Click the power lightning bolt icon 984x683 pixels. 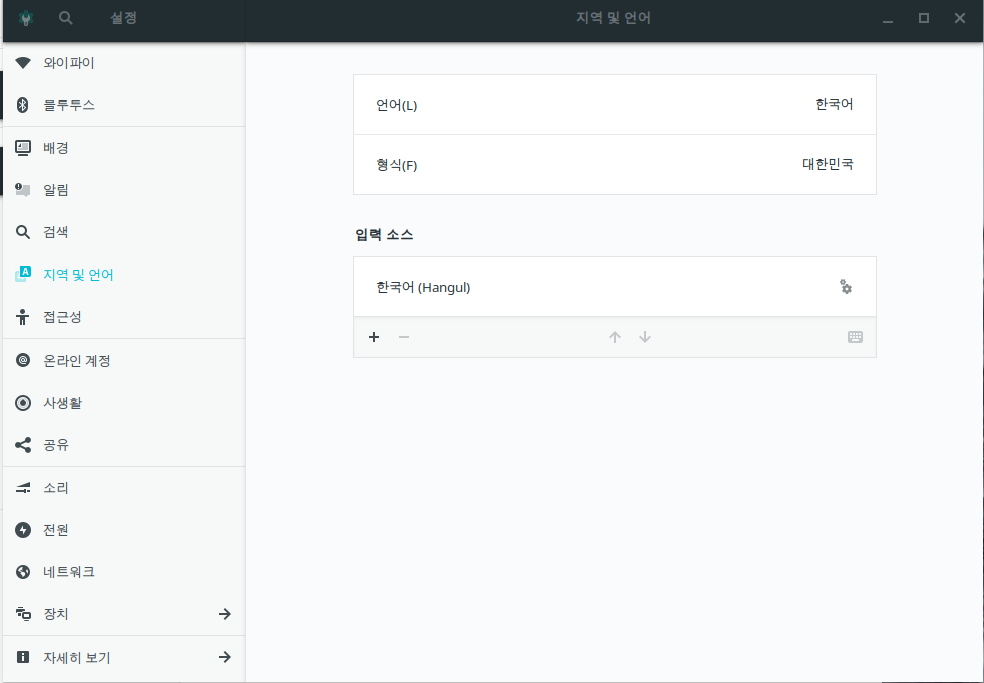point(23,530)
